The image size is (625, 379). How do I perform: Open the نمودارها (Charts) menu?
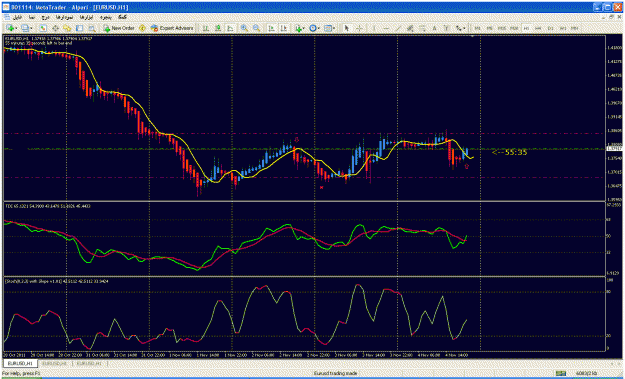click(x=64, y=18)
